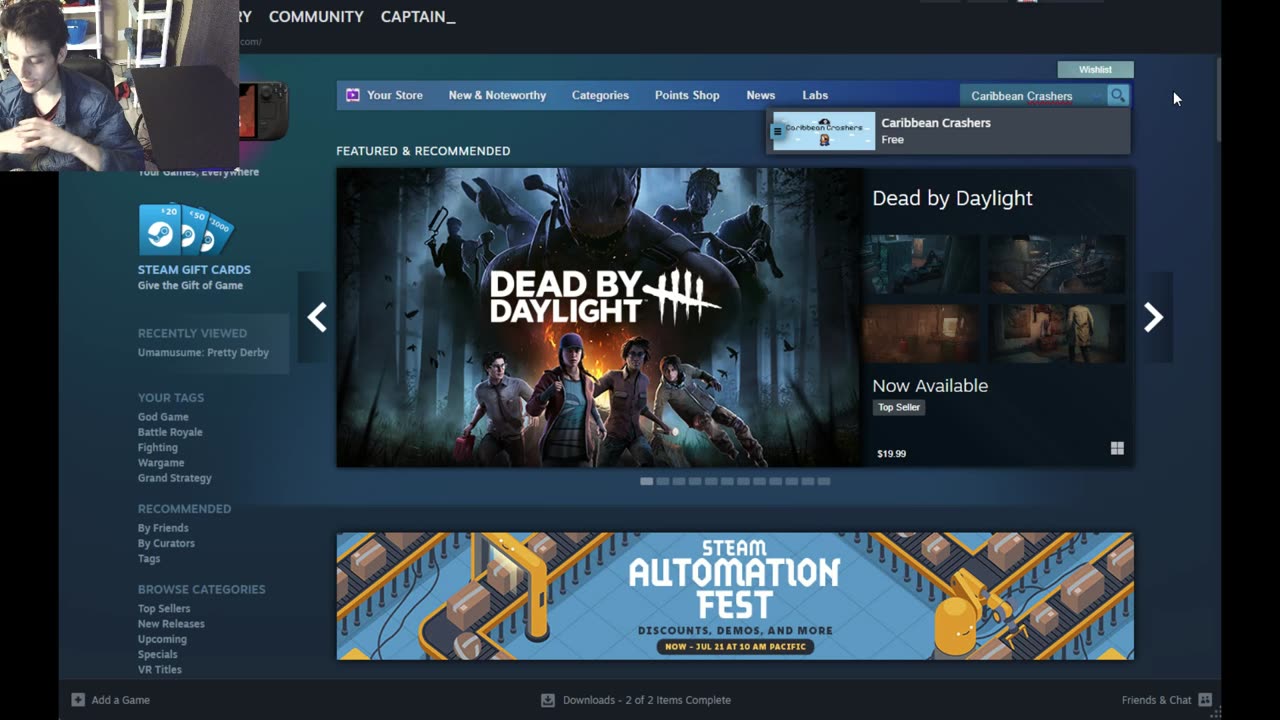The height and width of the screenshot is (720, 1280).
Task: Open CAPTAIN_ profile menu
Action: (x=418, y=17)
